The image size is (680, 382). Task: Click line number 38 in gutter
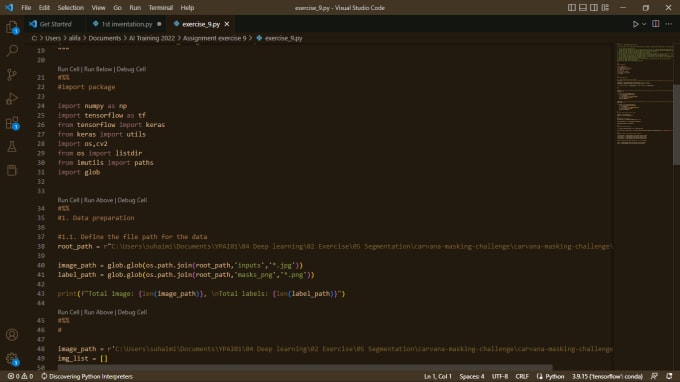tap(41, 246)
